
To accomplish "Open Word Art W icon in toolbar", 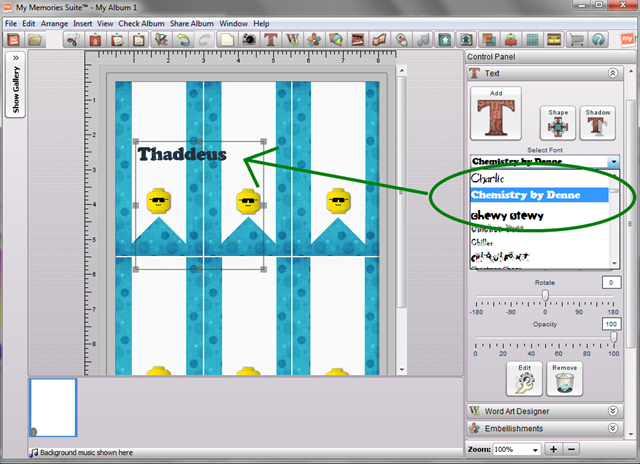I will 292,40.
